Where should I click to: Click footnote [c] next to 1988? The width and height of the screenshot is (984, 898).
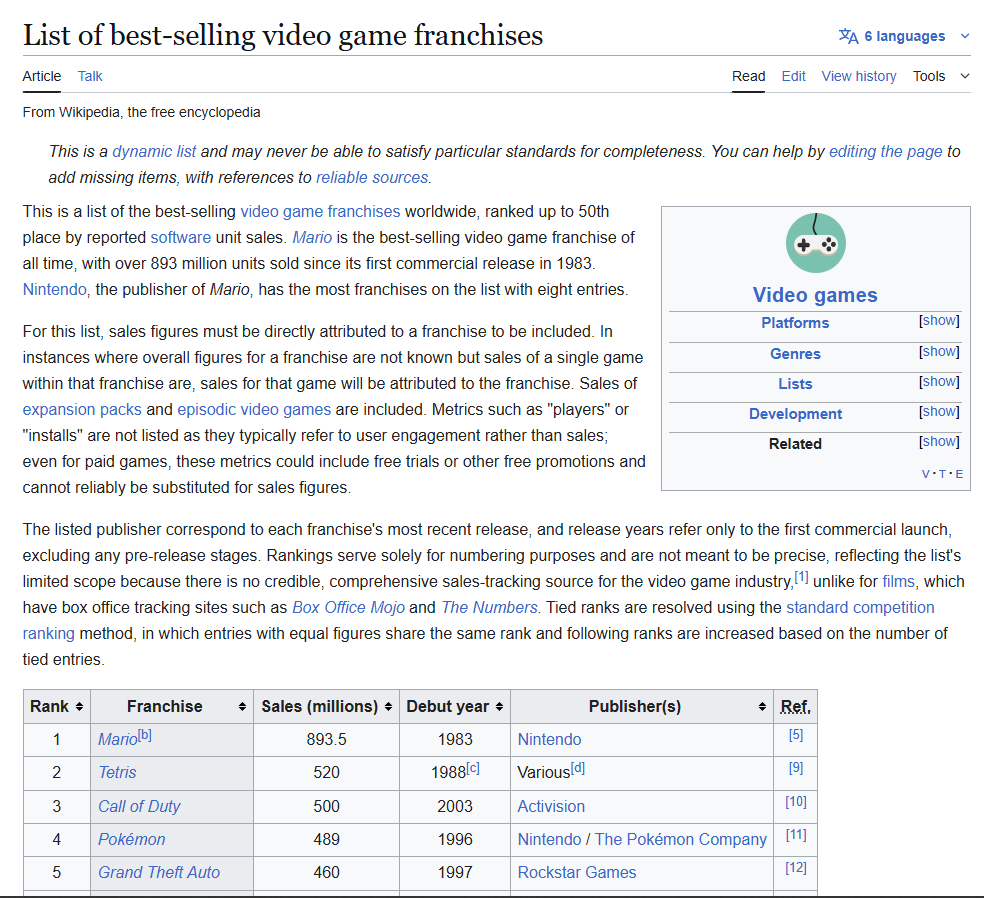coord(473,768)
